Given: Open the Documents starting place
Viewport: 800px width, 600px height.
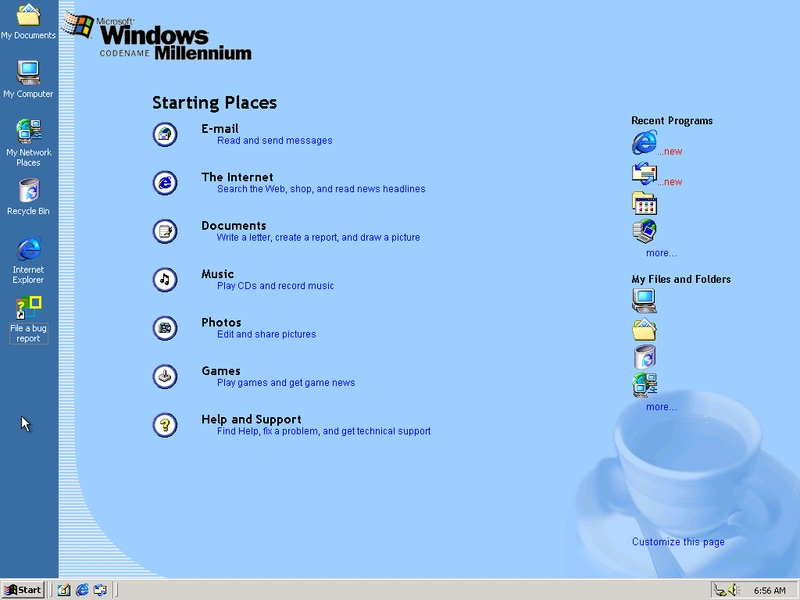Looking at the screenshot, I should [x=165, y=231].
